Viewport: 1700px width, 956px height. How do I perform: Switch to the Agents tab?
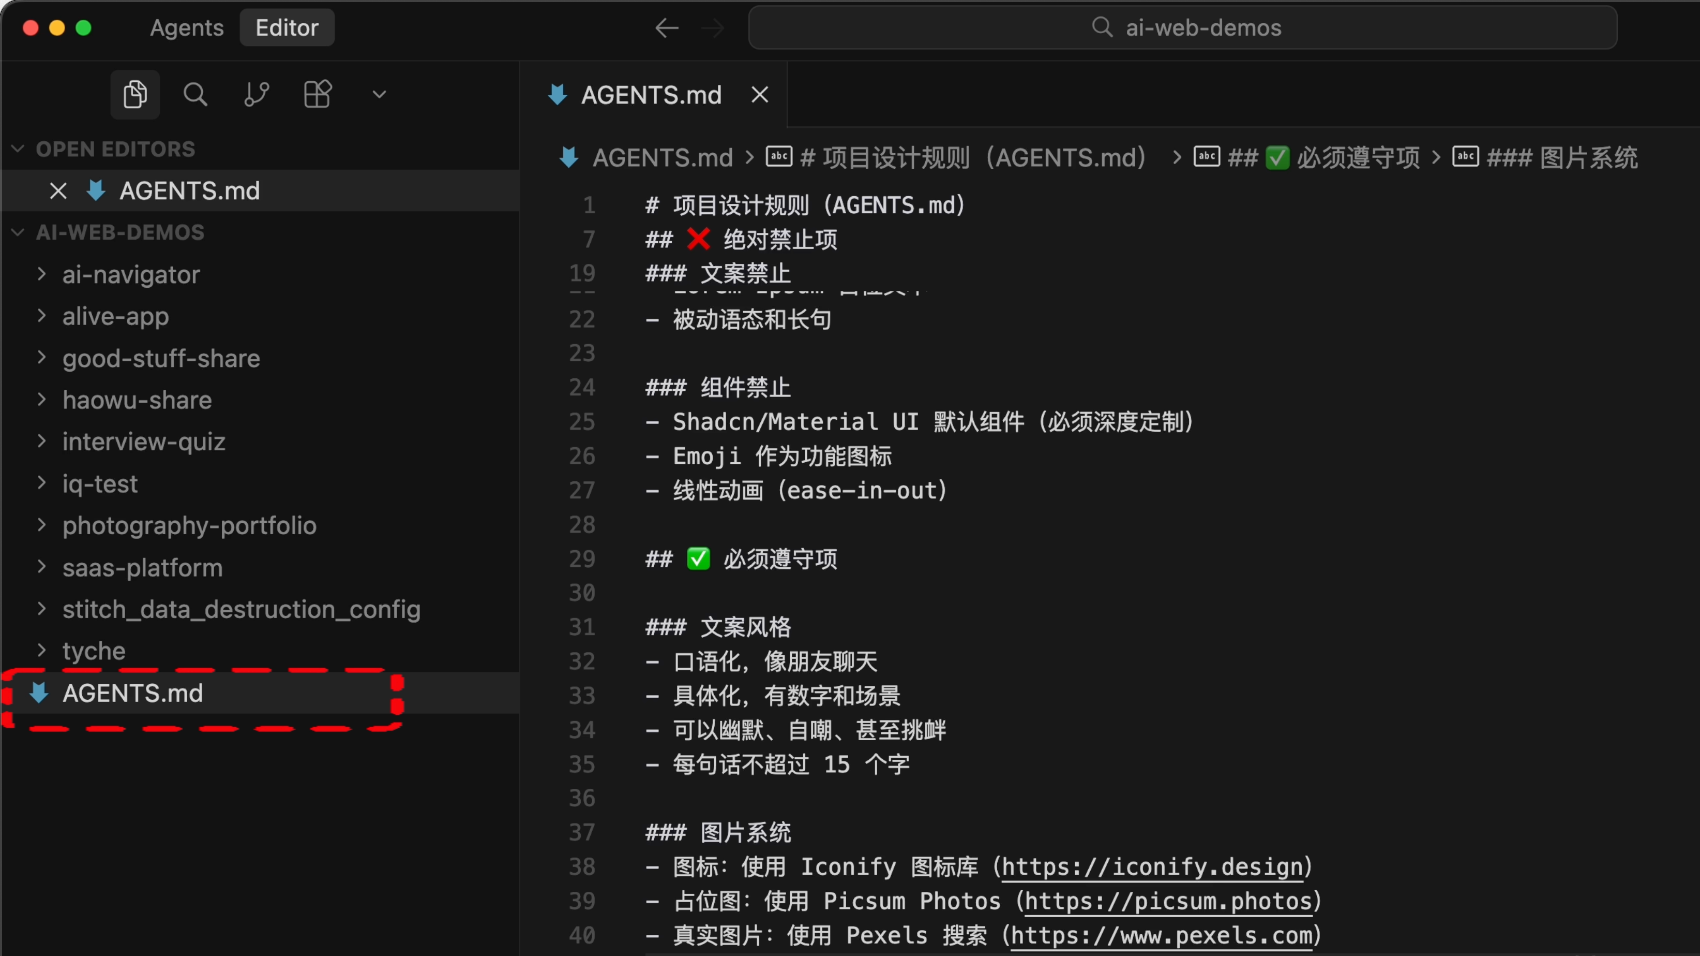[x=187, y=28]
